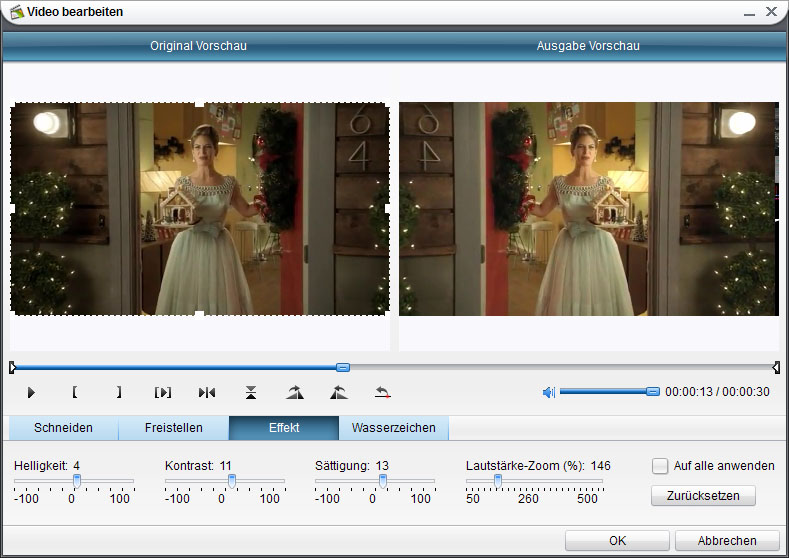
Task: Click the vertical flip icon
Action: coord(251,393)
